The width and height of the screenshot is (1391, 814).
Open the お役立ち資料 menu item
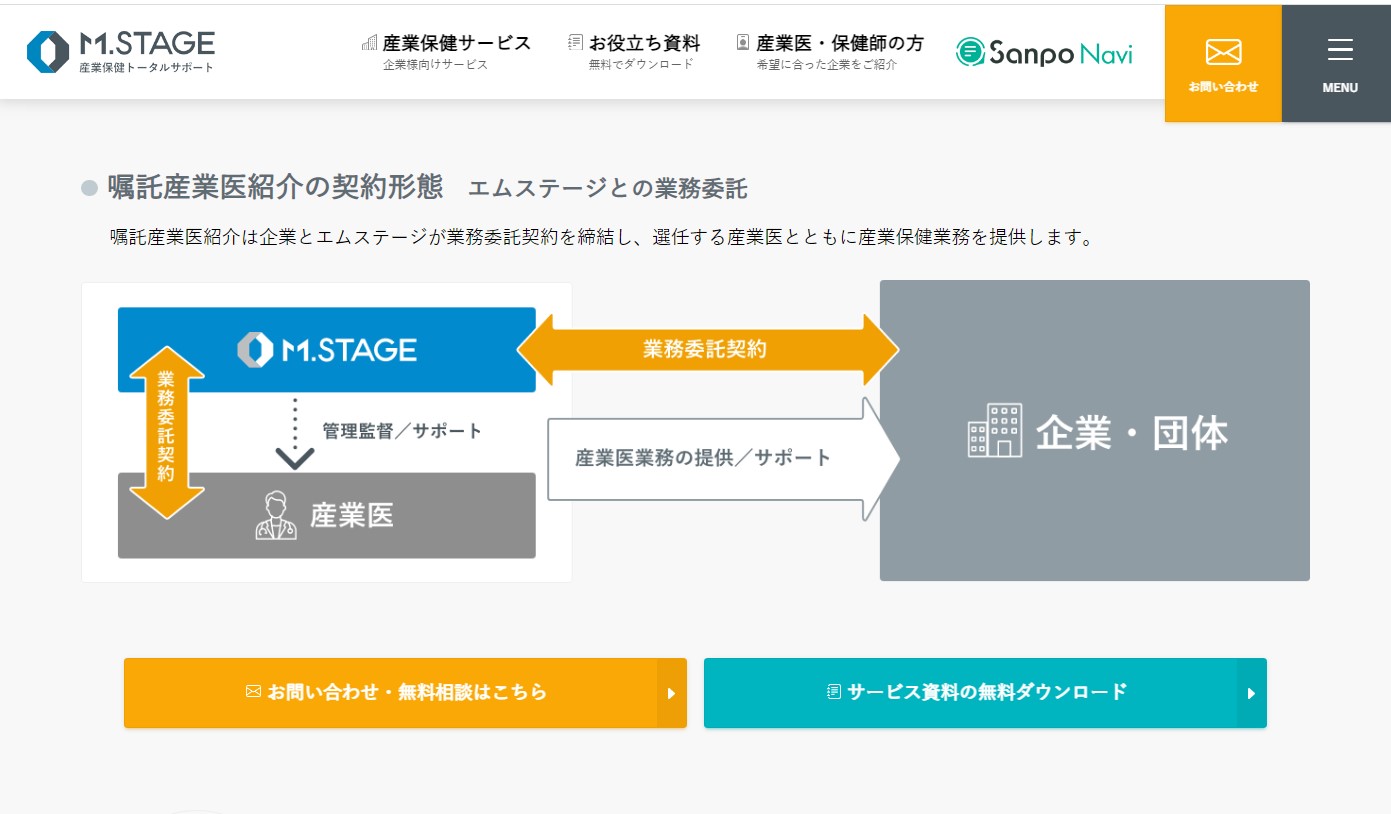644,44
